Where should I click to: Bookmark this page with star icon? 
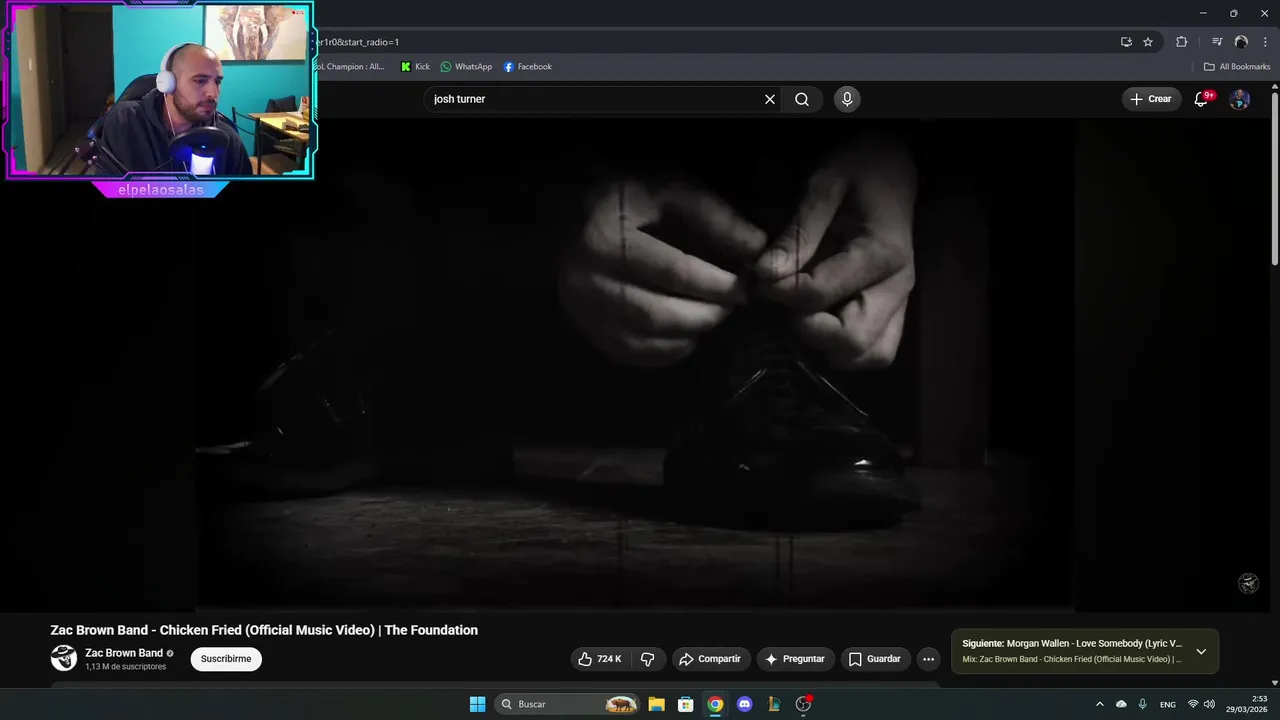pyautogui.click(x=1148, y=42)
